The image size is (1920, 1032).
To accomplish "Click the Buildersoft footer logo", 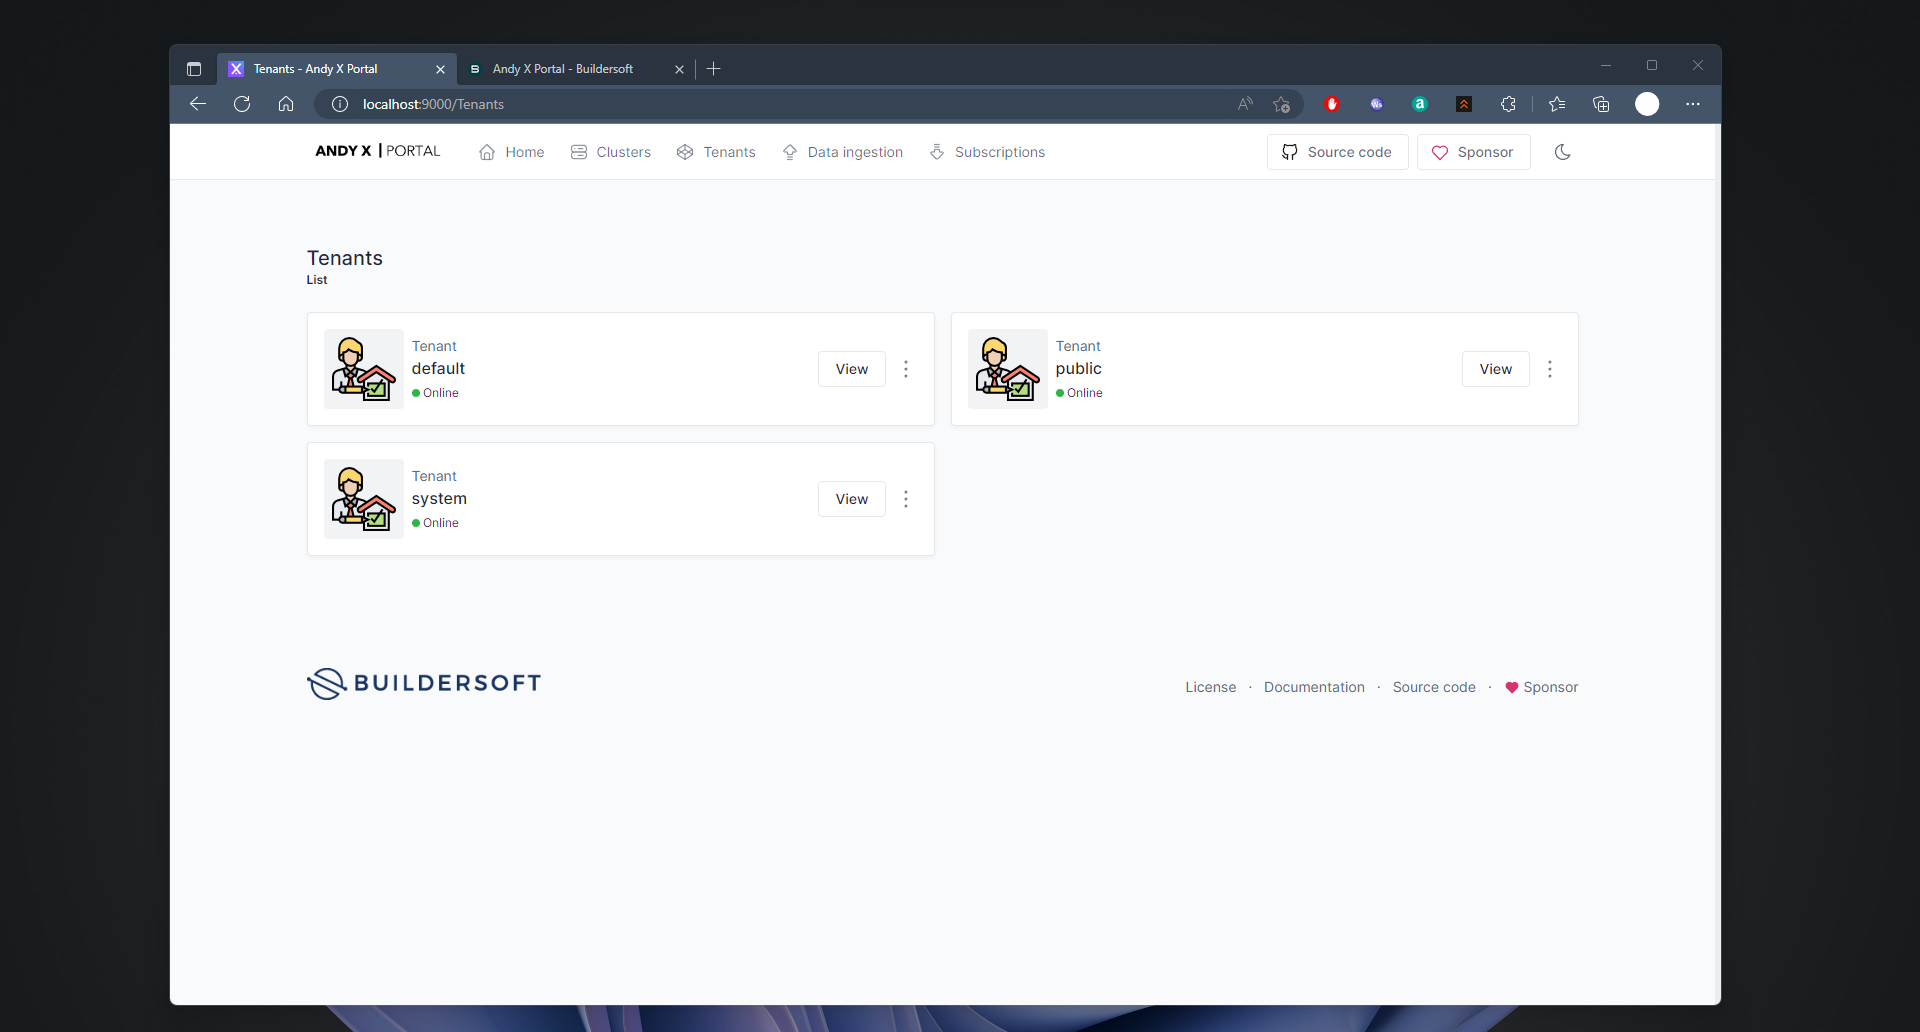I will (x=424, y=683).
